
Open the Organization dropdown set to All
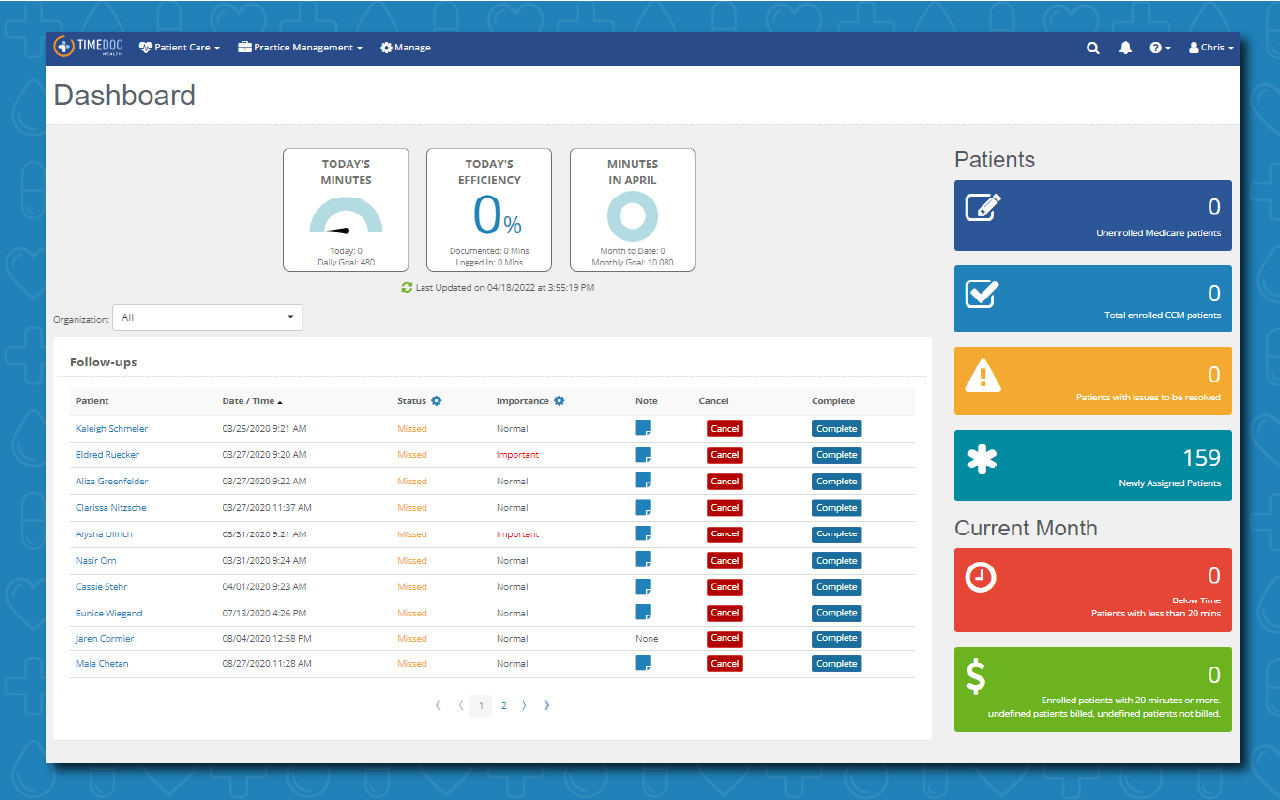coord(207,318)
